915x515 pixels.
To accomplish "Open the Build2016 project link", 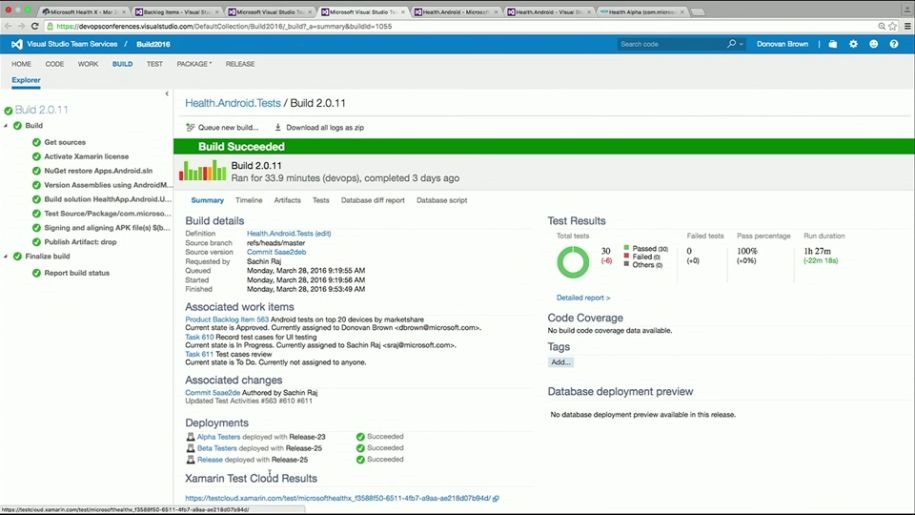I will [153, 44].
